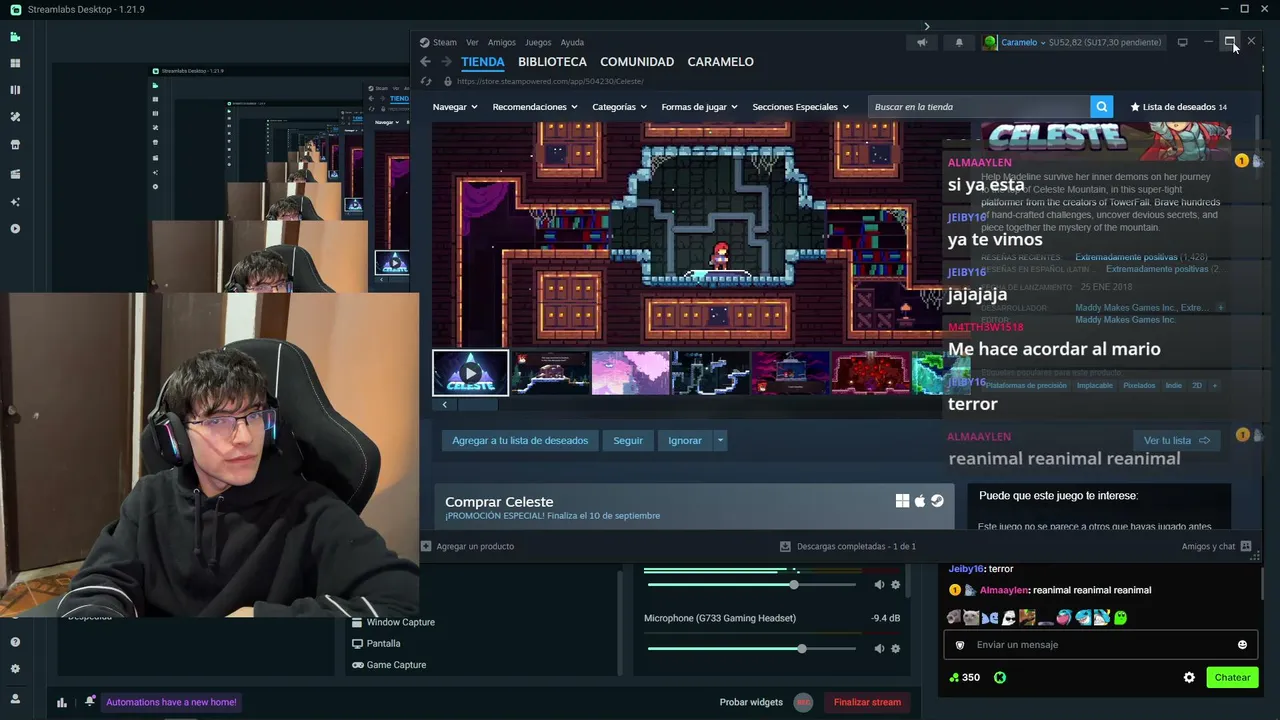Open the Streamlabs Highlighter clapperboard icon
Viewport: 1280px width, 720px height.
(x=15, y=174)
